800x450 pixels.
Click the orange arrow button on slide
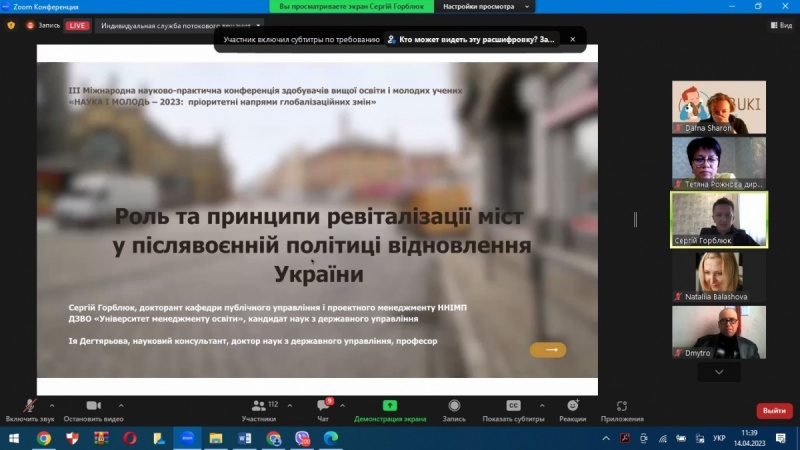point(547,350)
